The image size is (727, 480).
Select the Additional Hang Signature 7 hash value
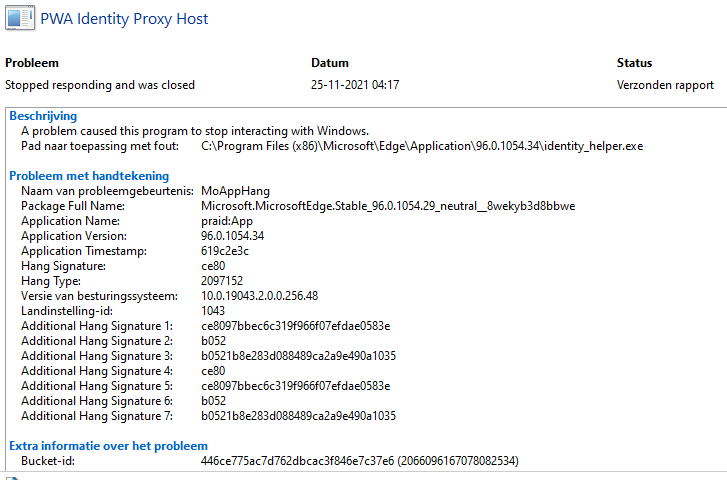(299, 416)
